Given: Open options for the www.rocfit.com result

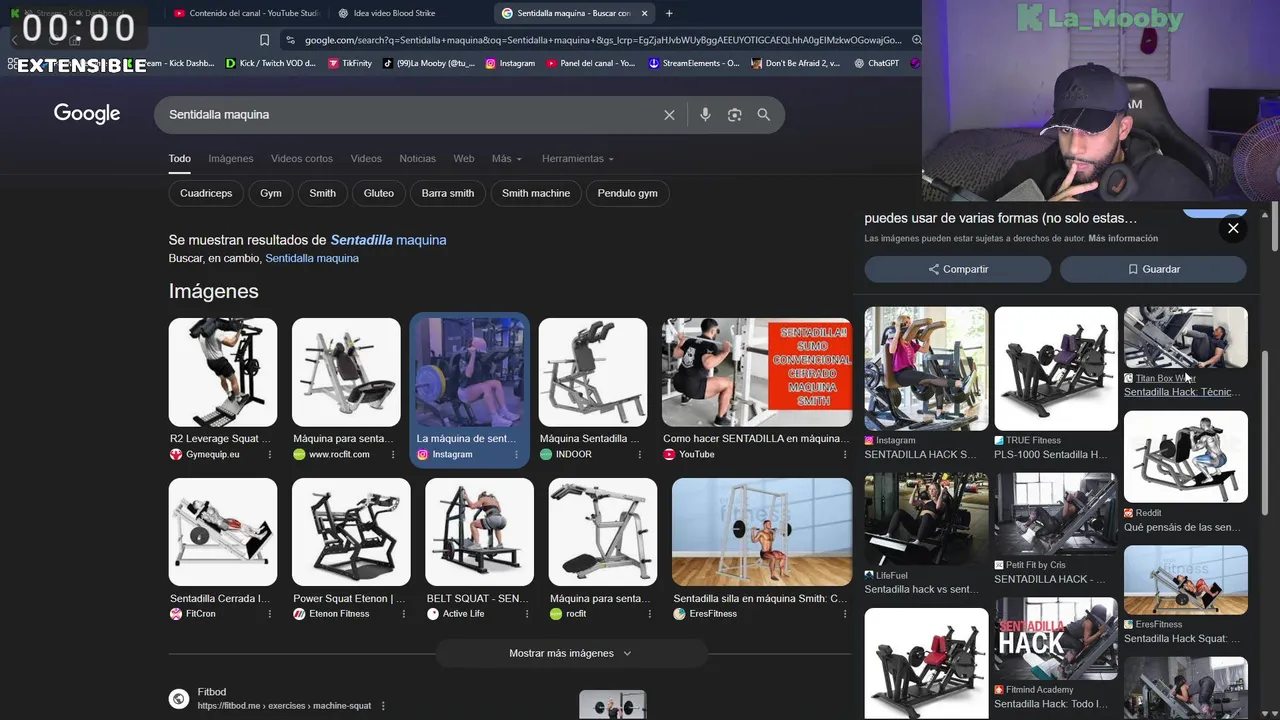Looking at the screenshot, I should click(x=393, y=455).
